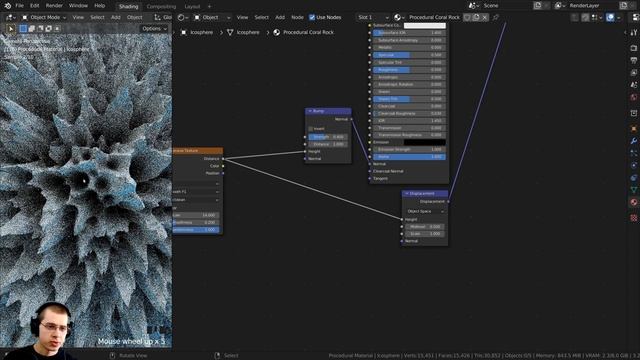Click the Icosphere object breadcrumb
The height and width of the screenshot is (360, 640).
click(x=197, y=32)
